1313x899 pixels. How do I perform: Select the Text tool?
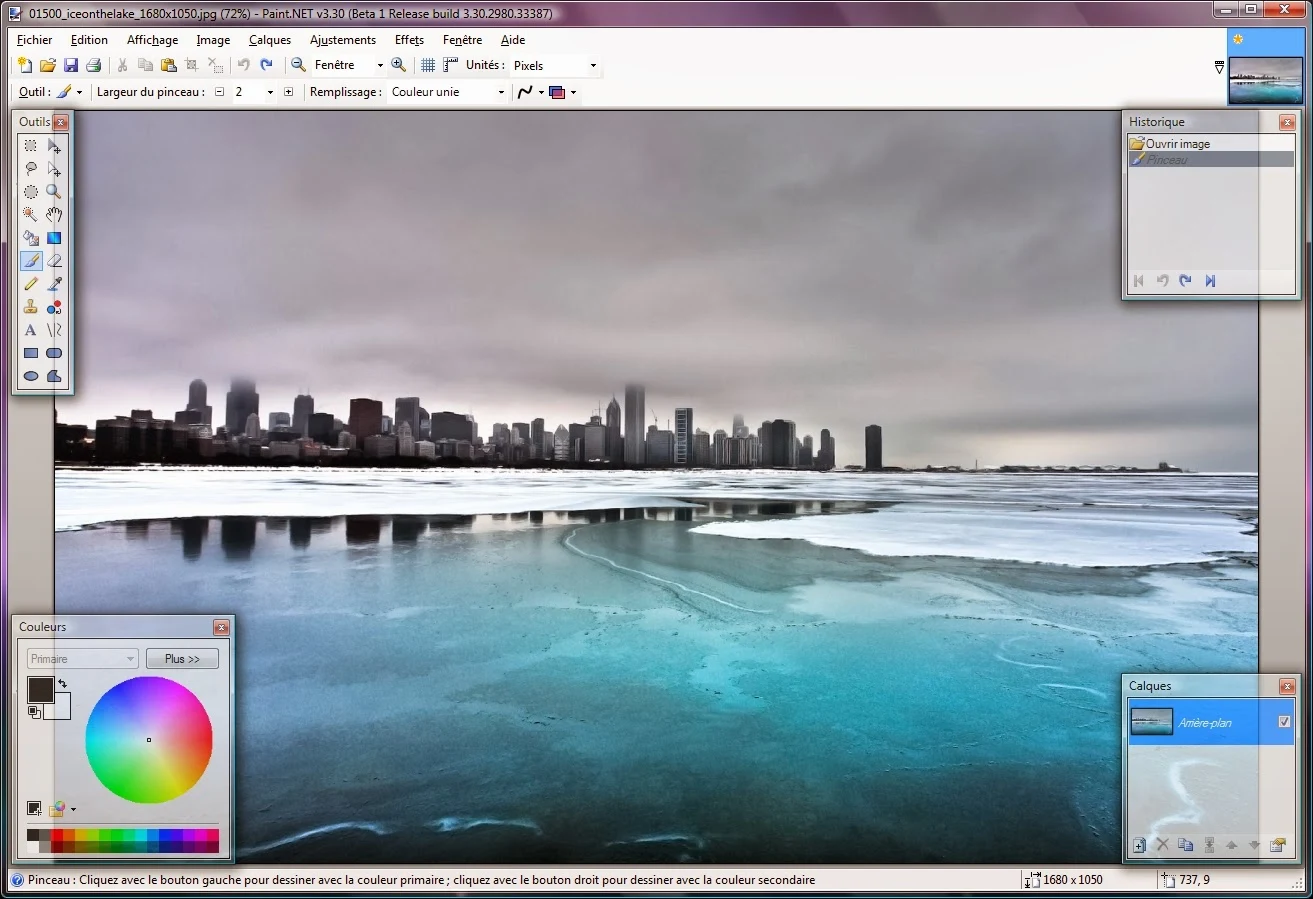coord(30,330)
